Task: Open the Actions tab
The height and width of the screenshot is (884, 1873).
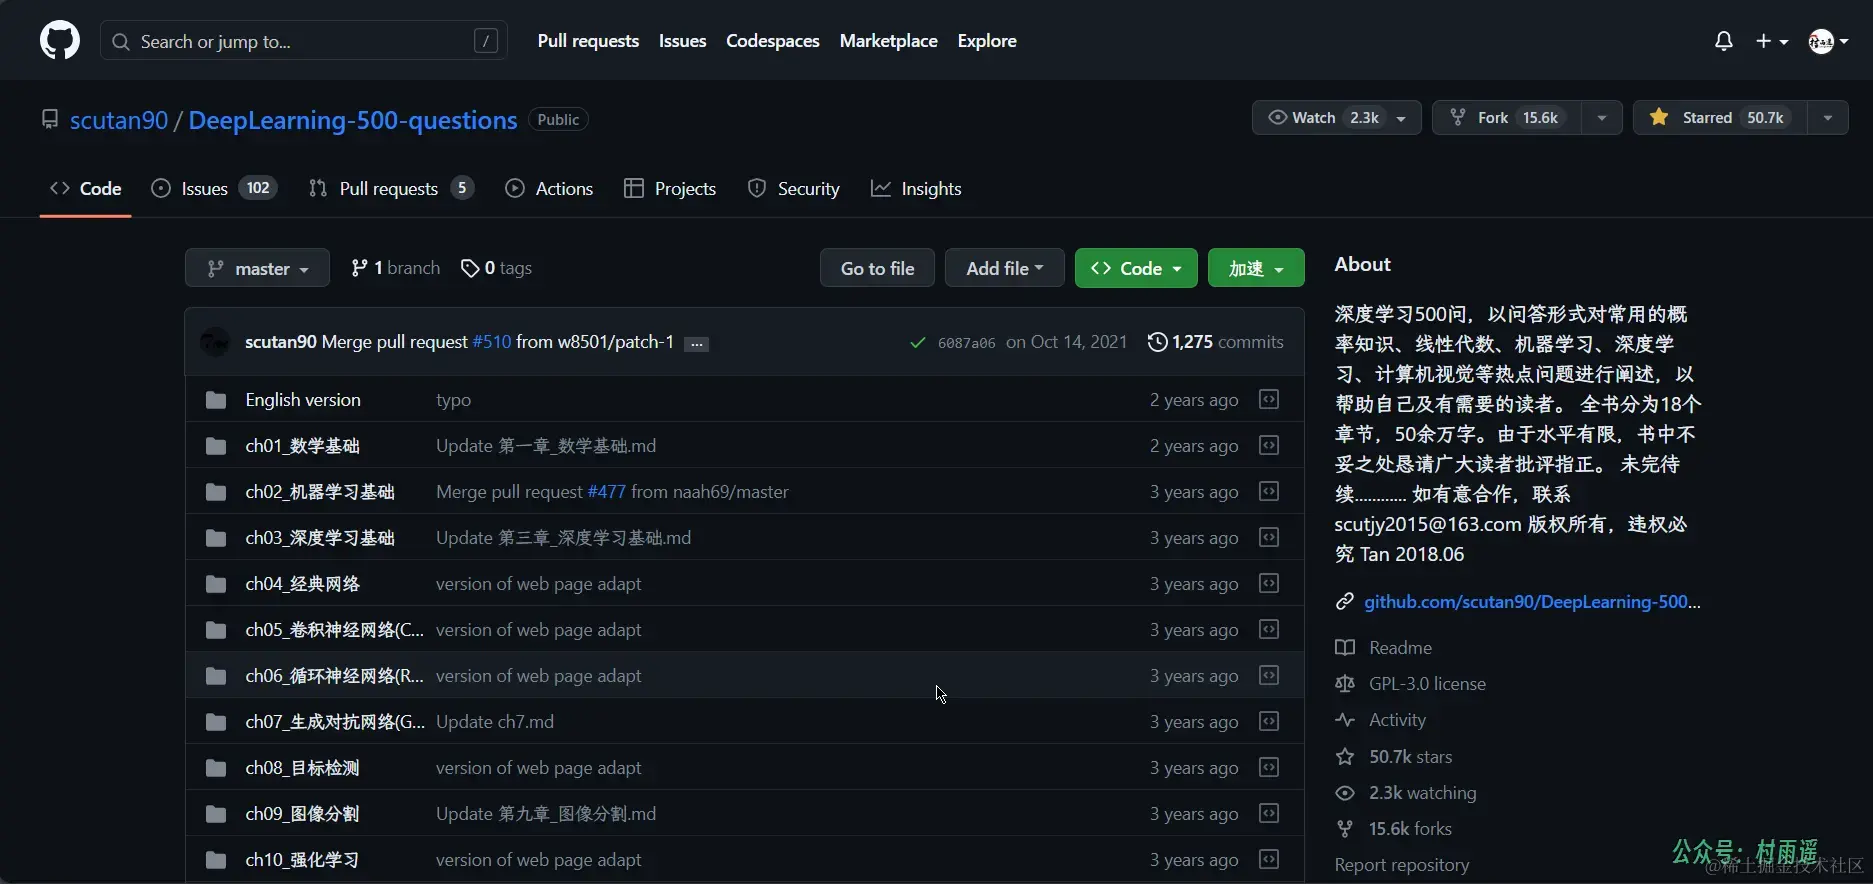Action: (549, 189)
